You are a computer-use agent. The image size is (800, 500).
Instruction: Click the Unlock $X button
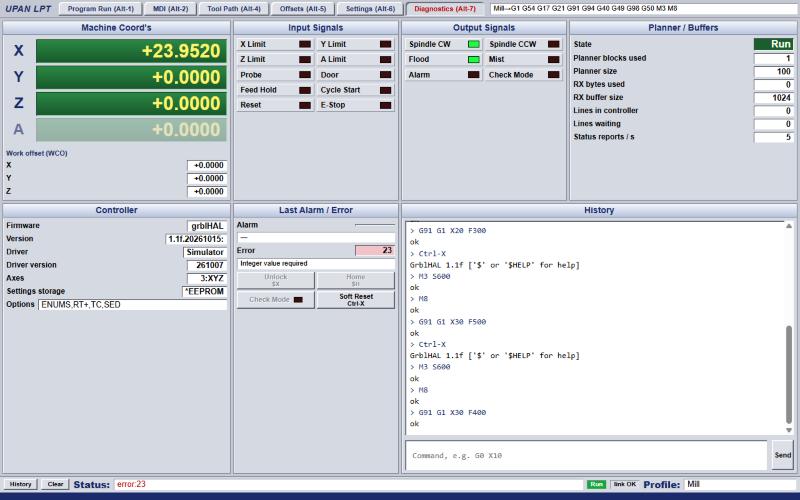pos(276,280)
